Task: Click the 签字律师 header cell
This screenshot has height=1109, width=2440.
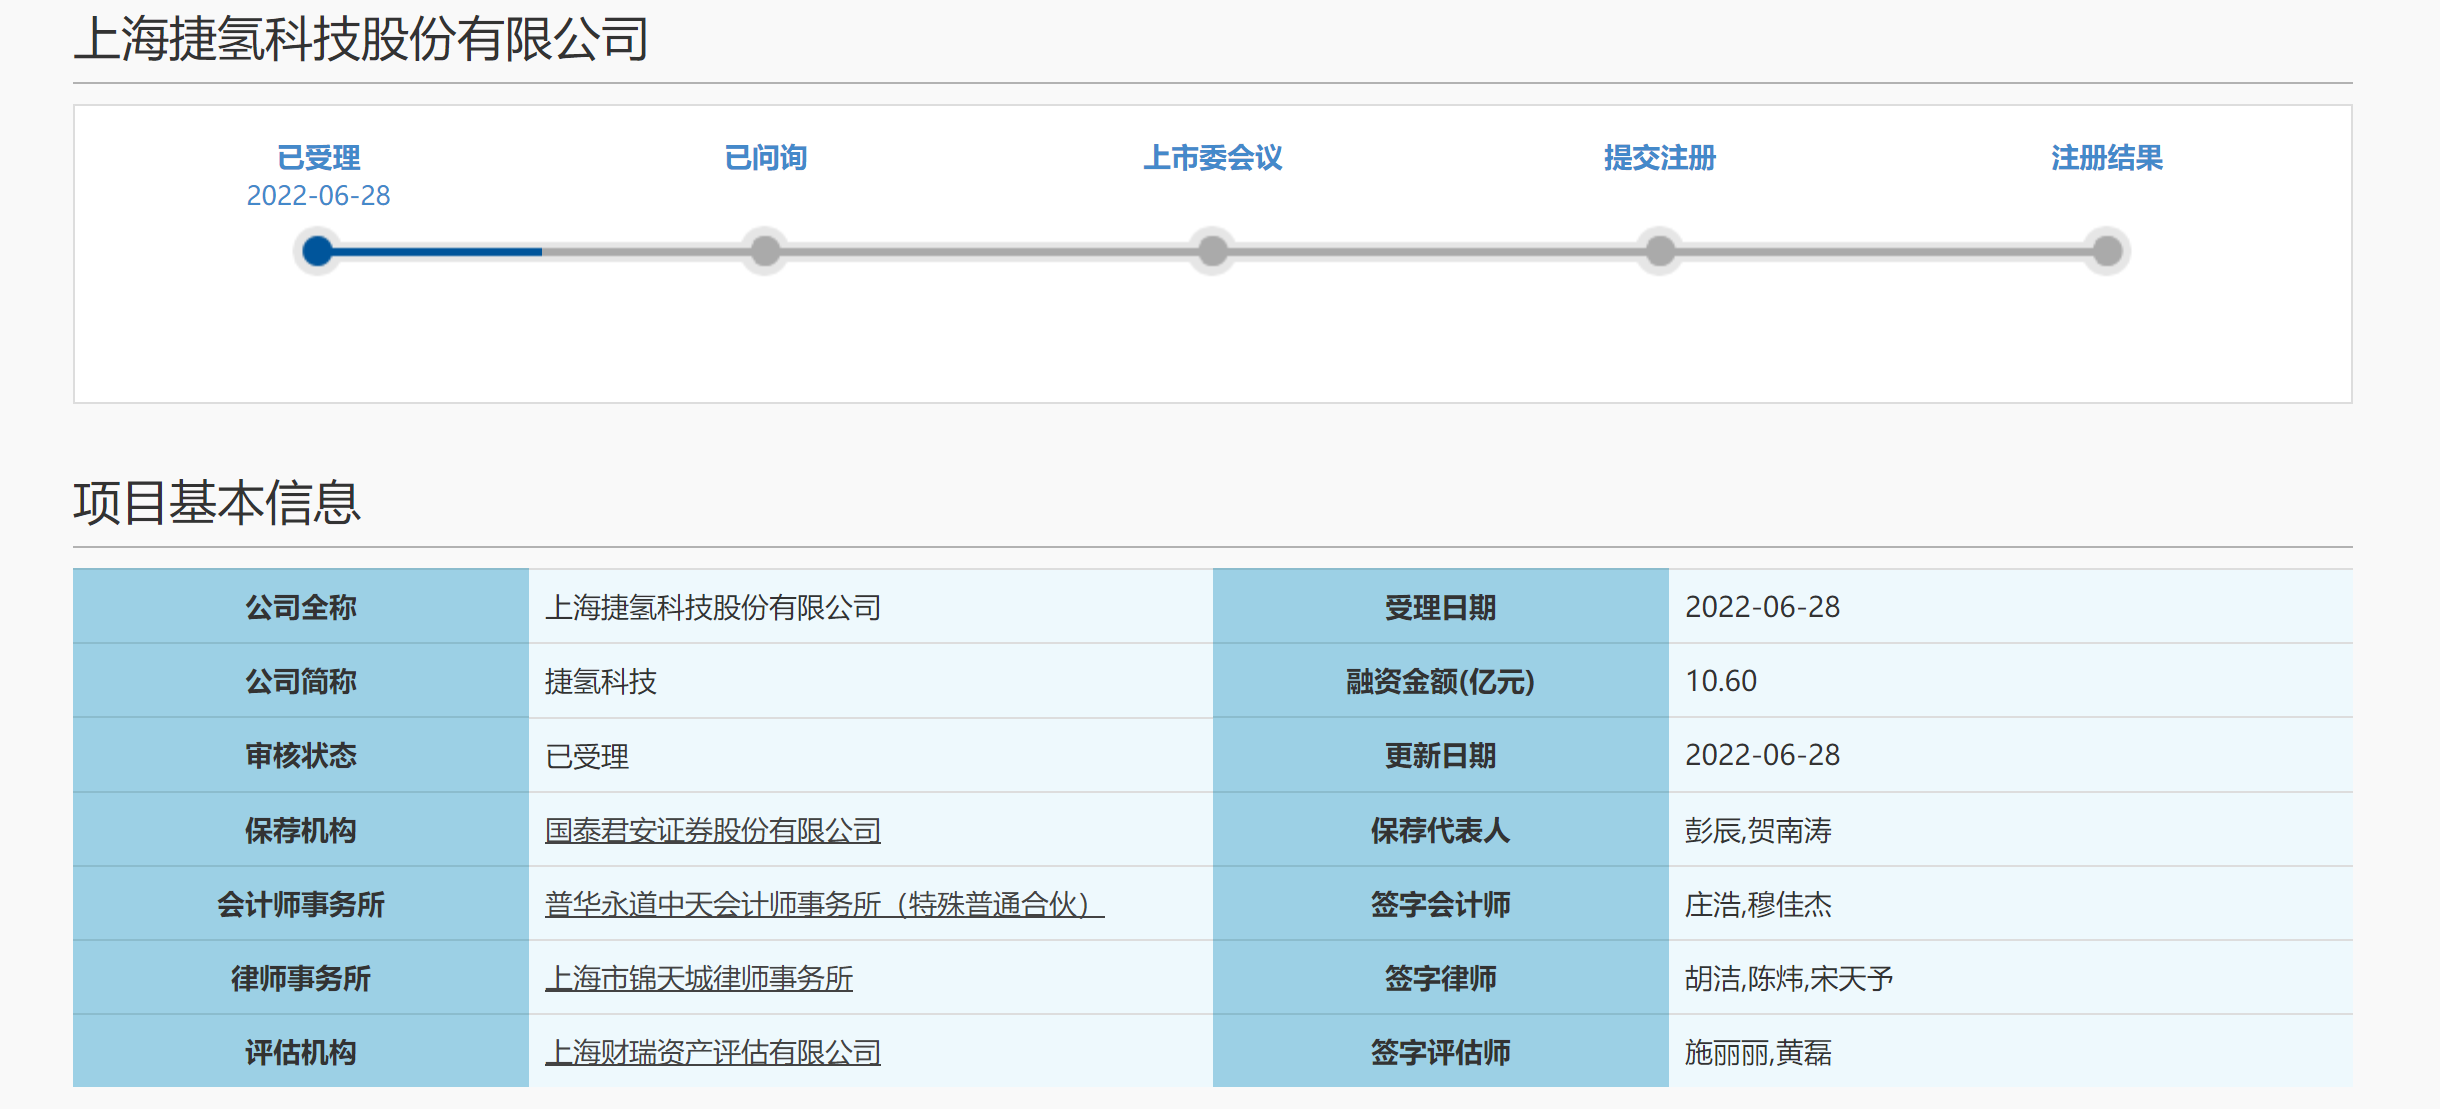Action: pyautogui.click(x=1440, y=978)
